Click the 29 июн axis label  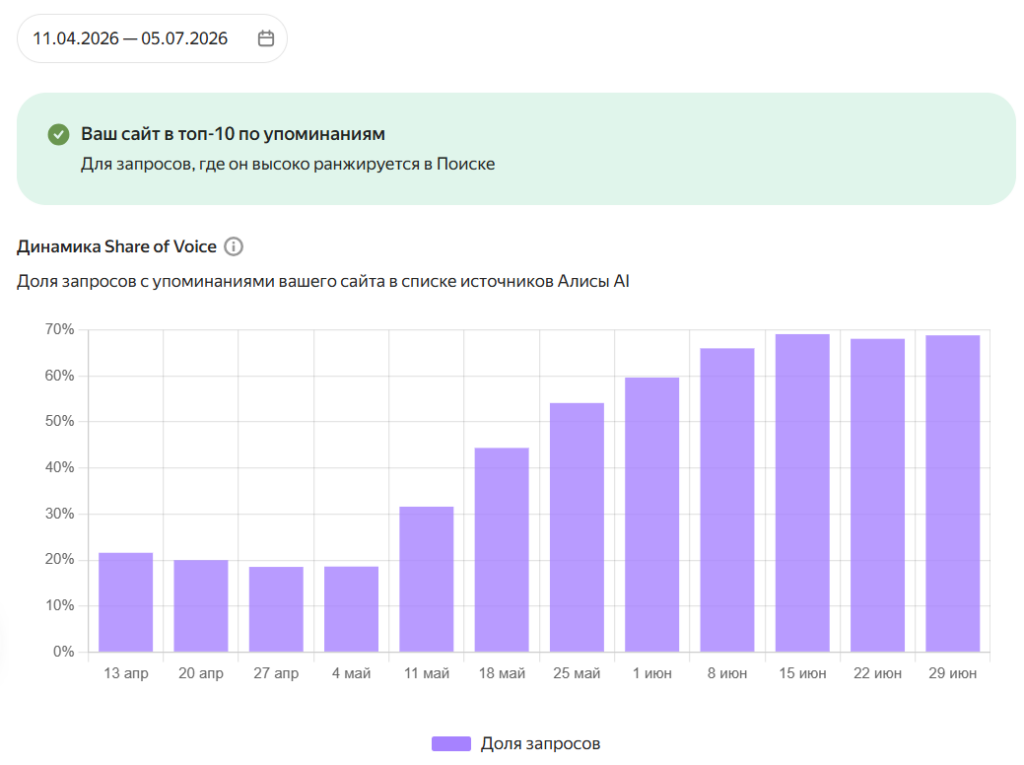[x=953, y=673]
